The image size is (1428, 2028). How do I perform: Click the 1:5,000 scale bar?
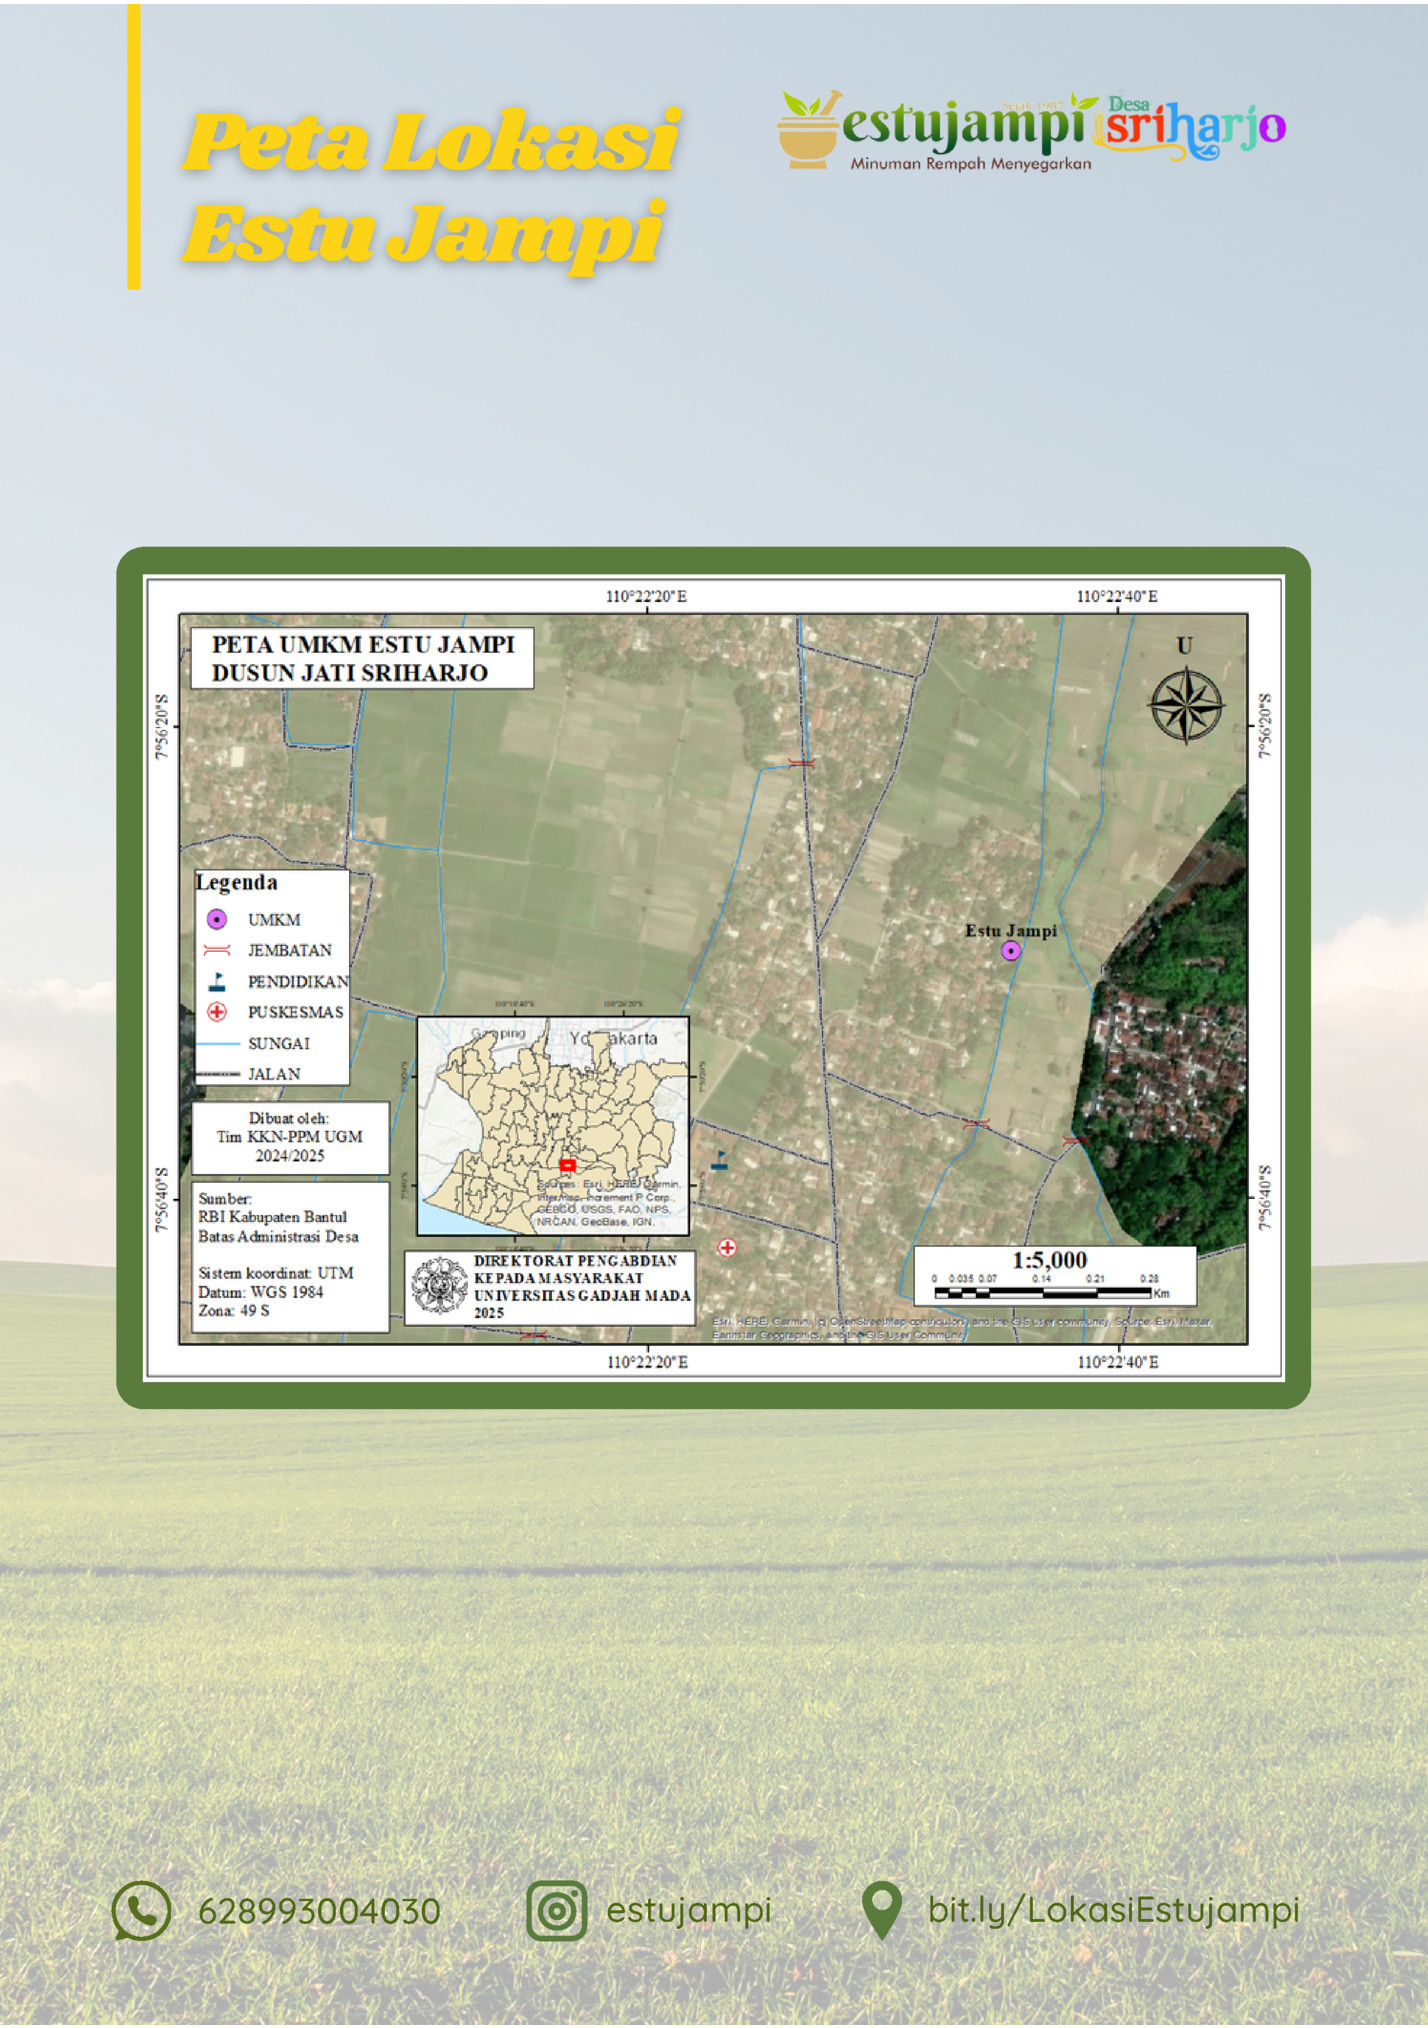[x=1054, y=1277]
